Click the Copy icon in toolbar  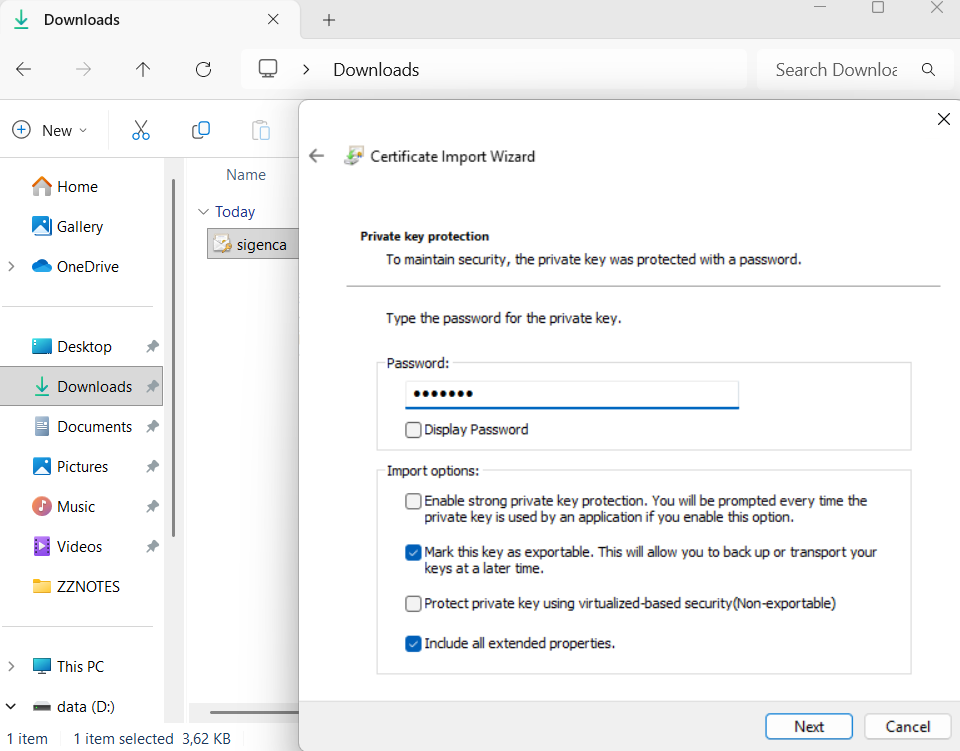click(x=201, y=130)
